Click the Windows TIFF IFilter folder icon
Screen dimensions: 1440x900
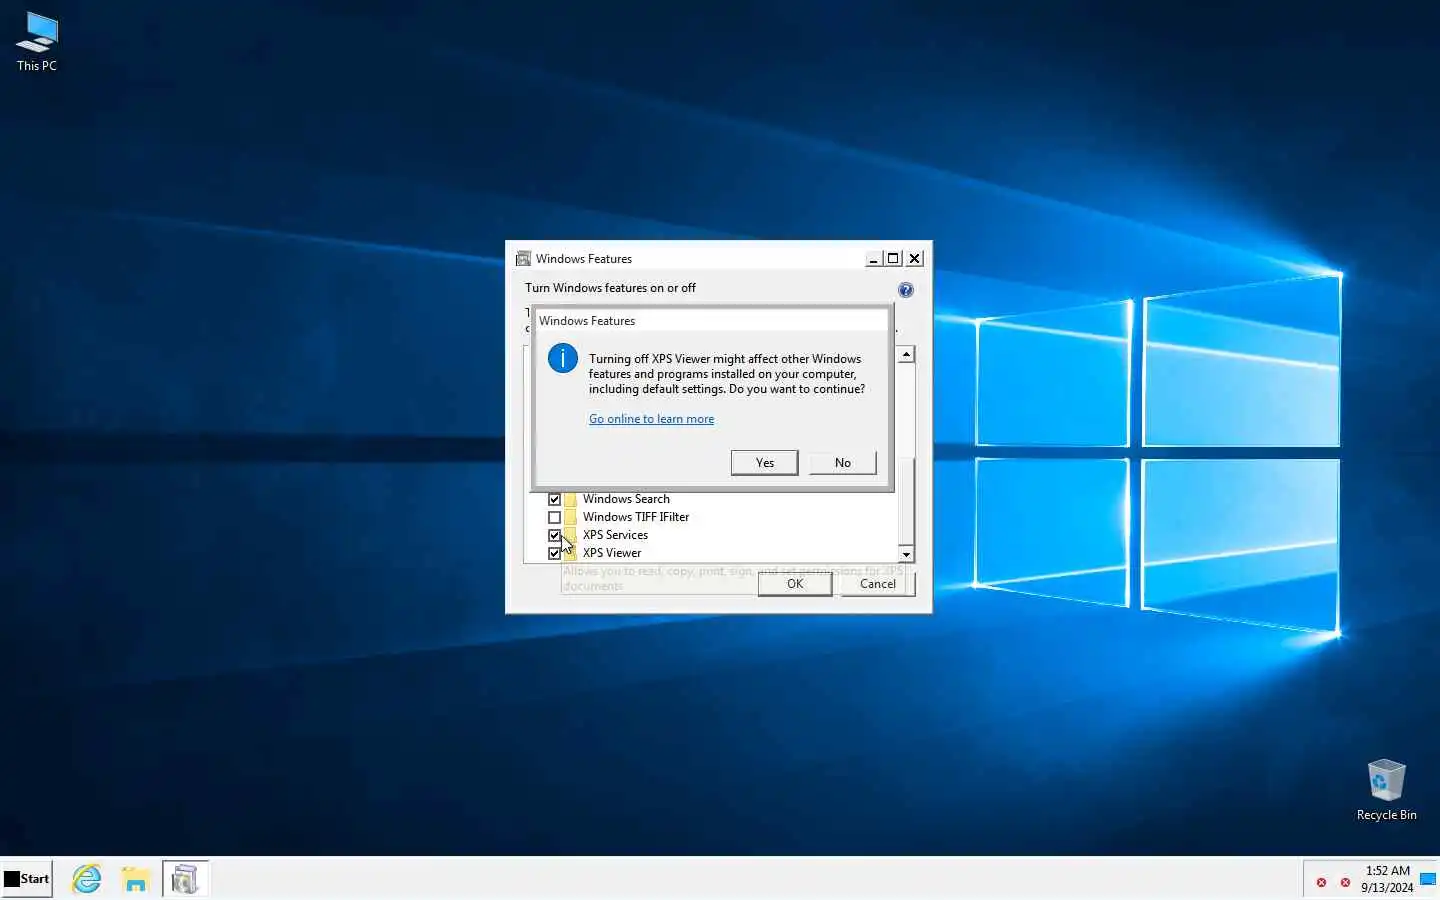[570, 517]
